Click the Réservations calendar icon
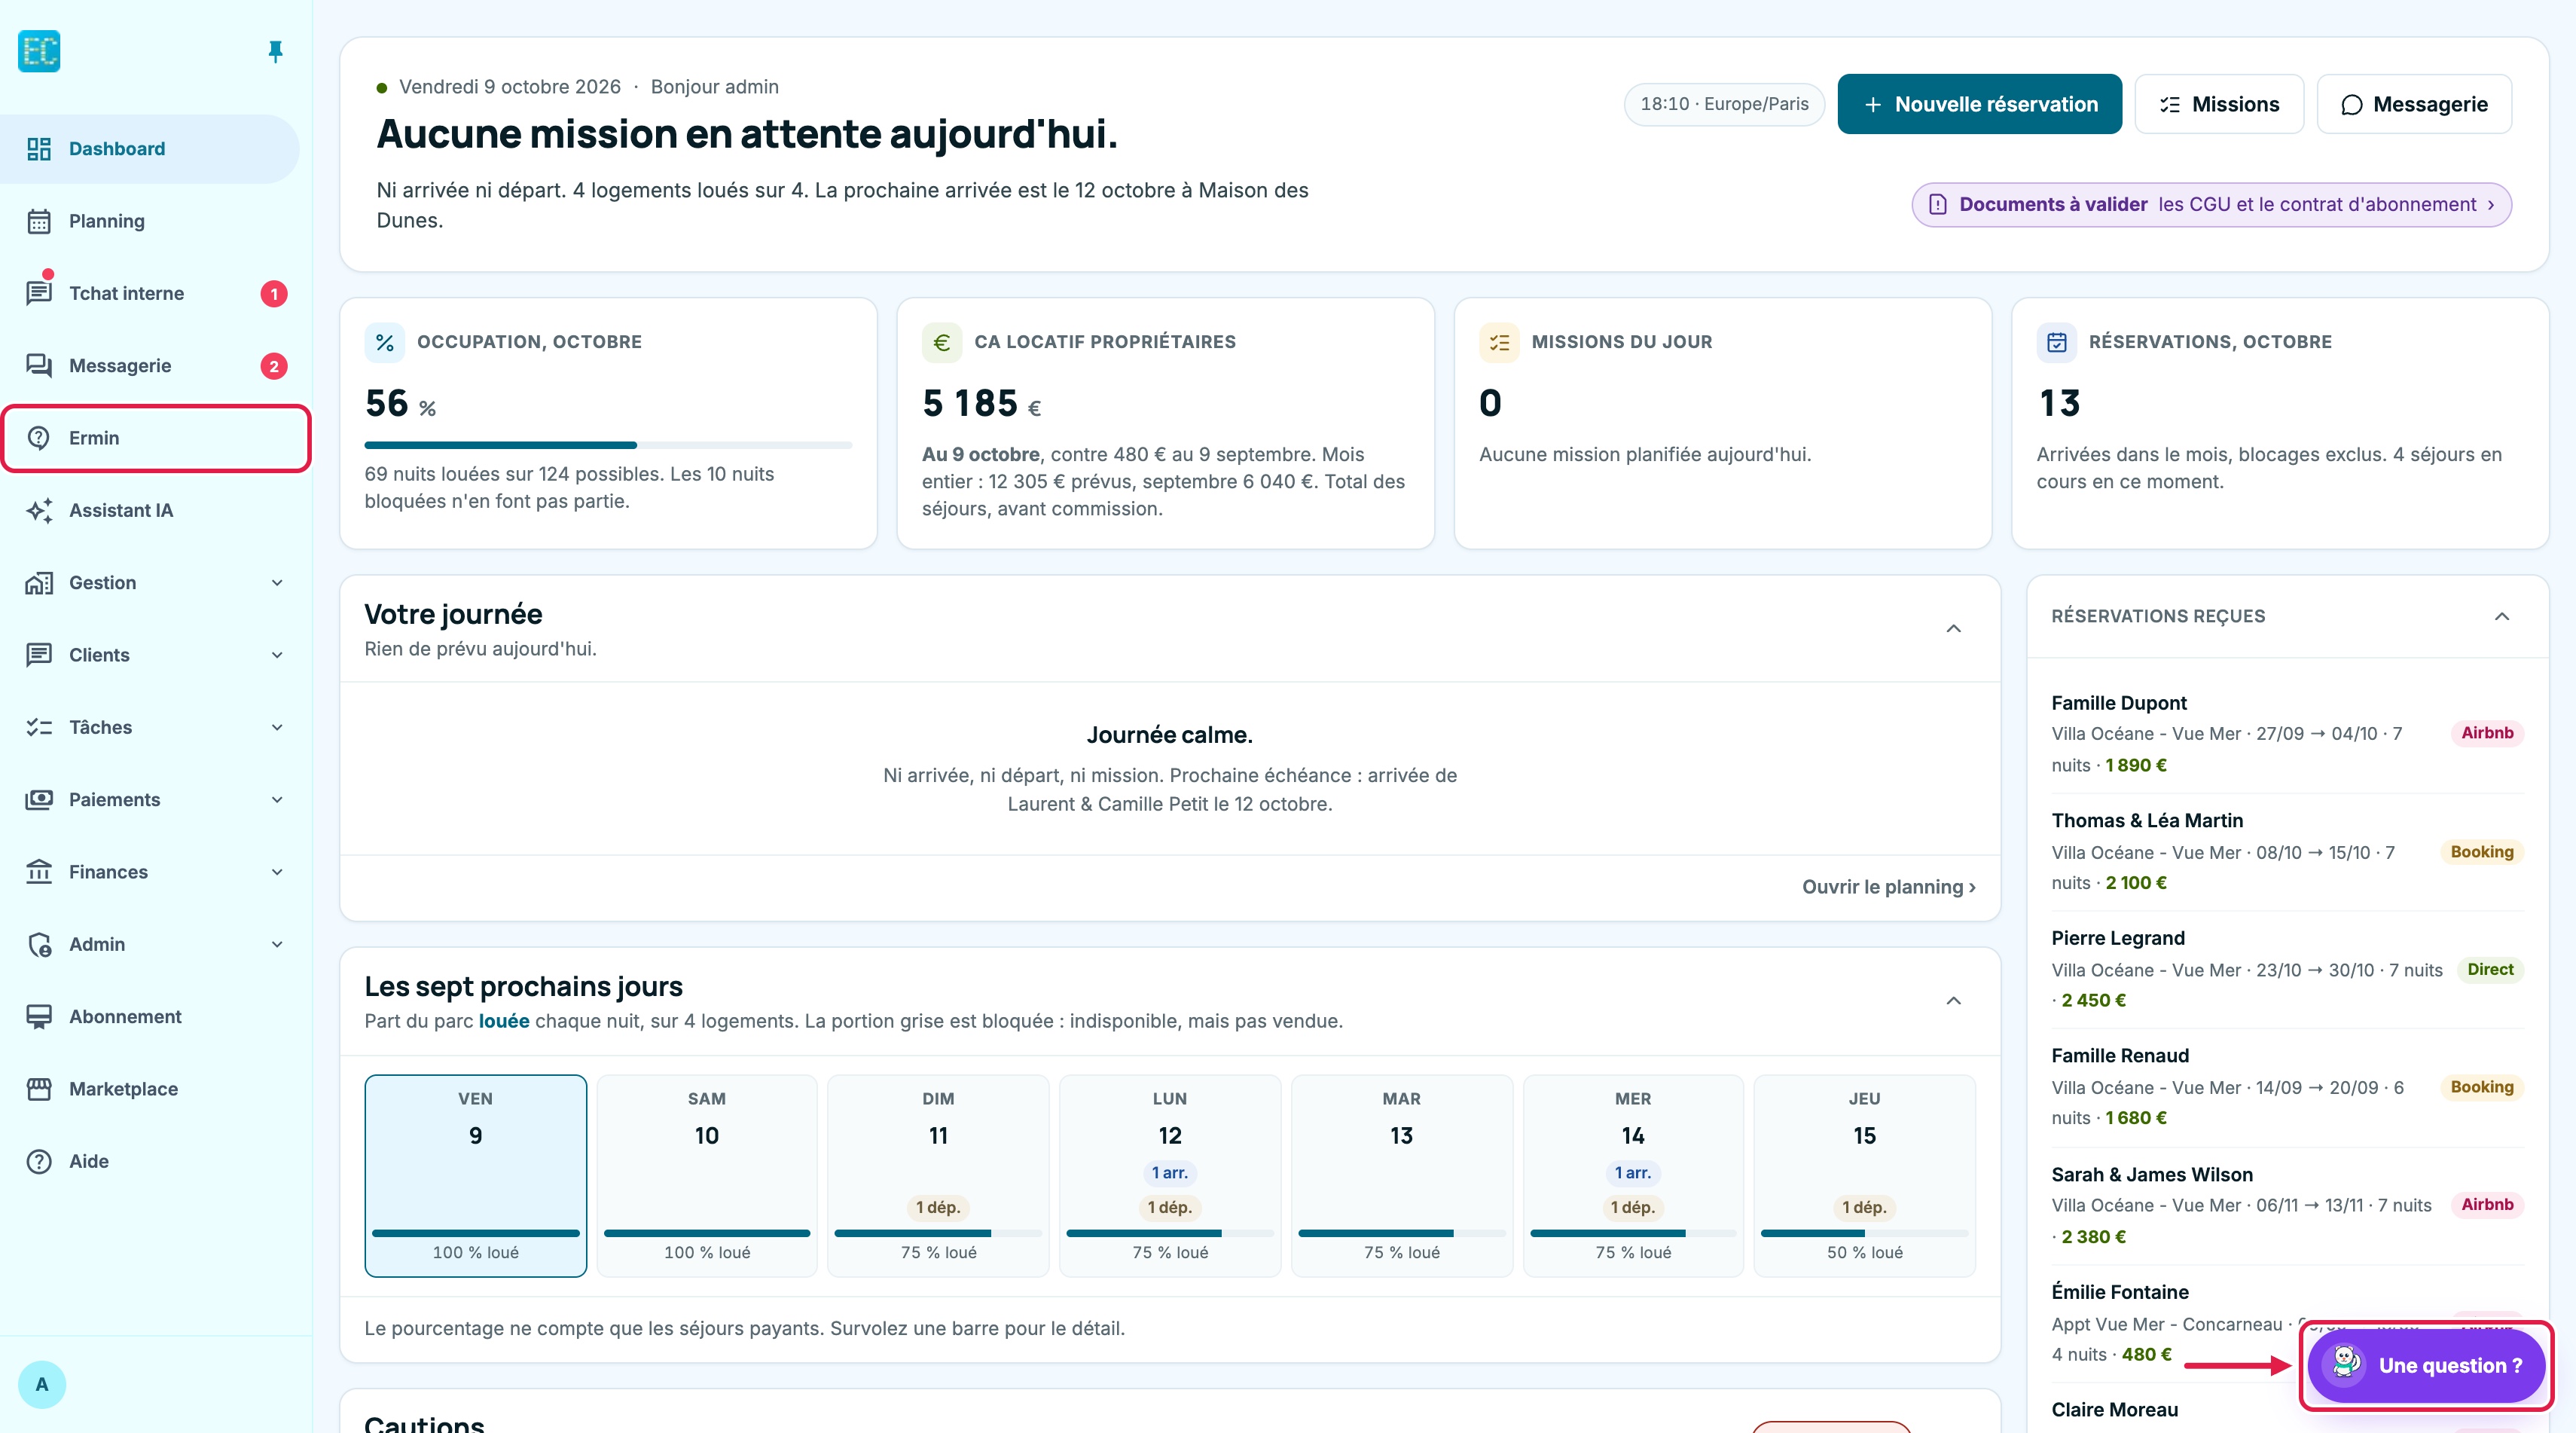The width and height of the screenshot is (2576, 1433). [x=2057, y=343]
